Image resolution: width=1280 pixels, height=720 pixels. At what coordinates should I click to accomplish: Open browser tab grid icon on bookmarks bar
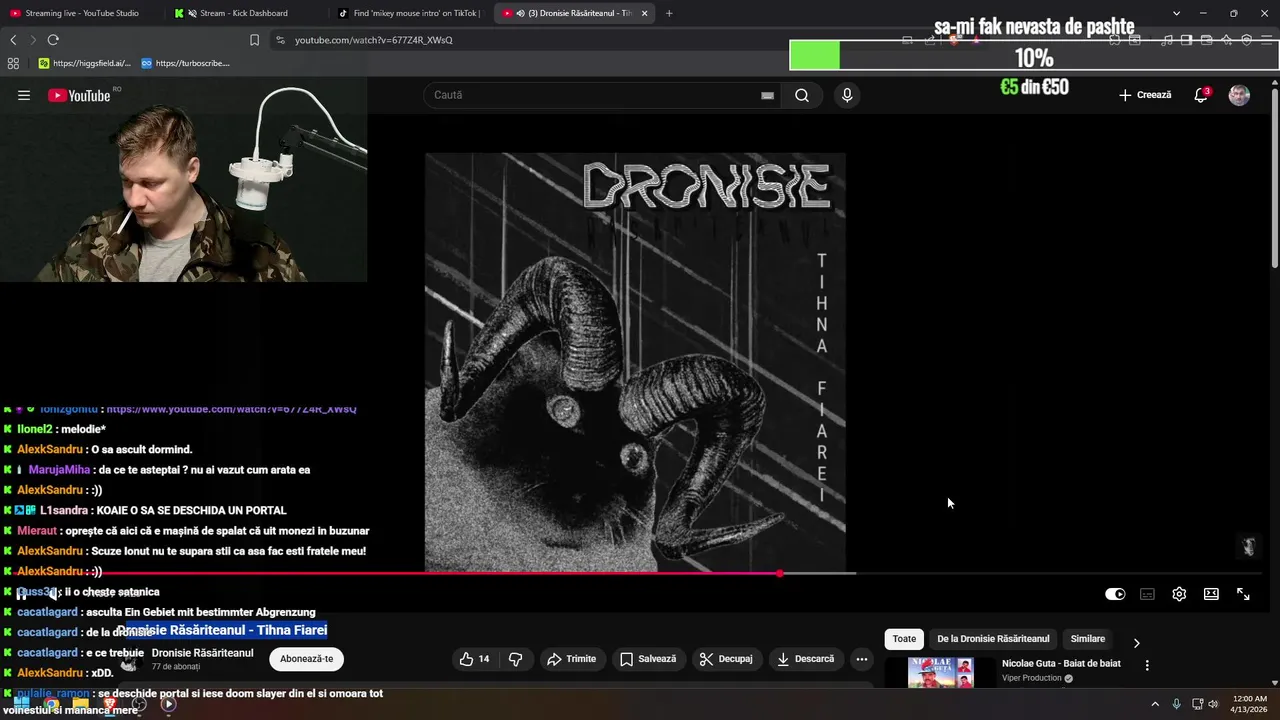coord(13,63)
